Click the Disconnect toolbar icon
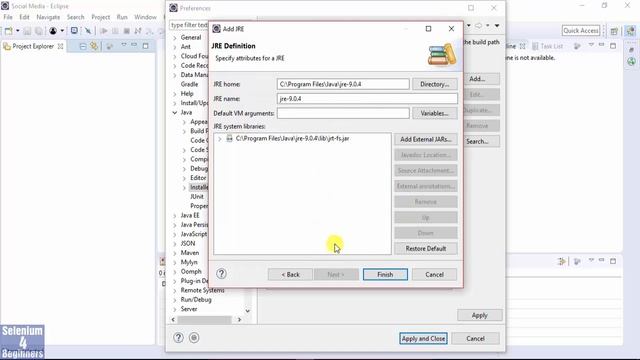 coord(138,31)
